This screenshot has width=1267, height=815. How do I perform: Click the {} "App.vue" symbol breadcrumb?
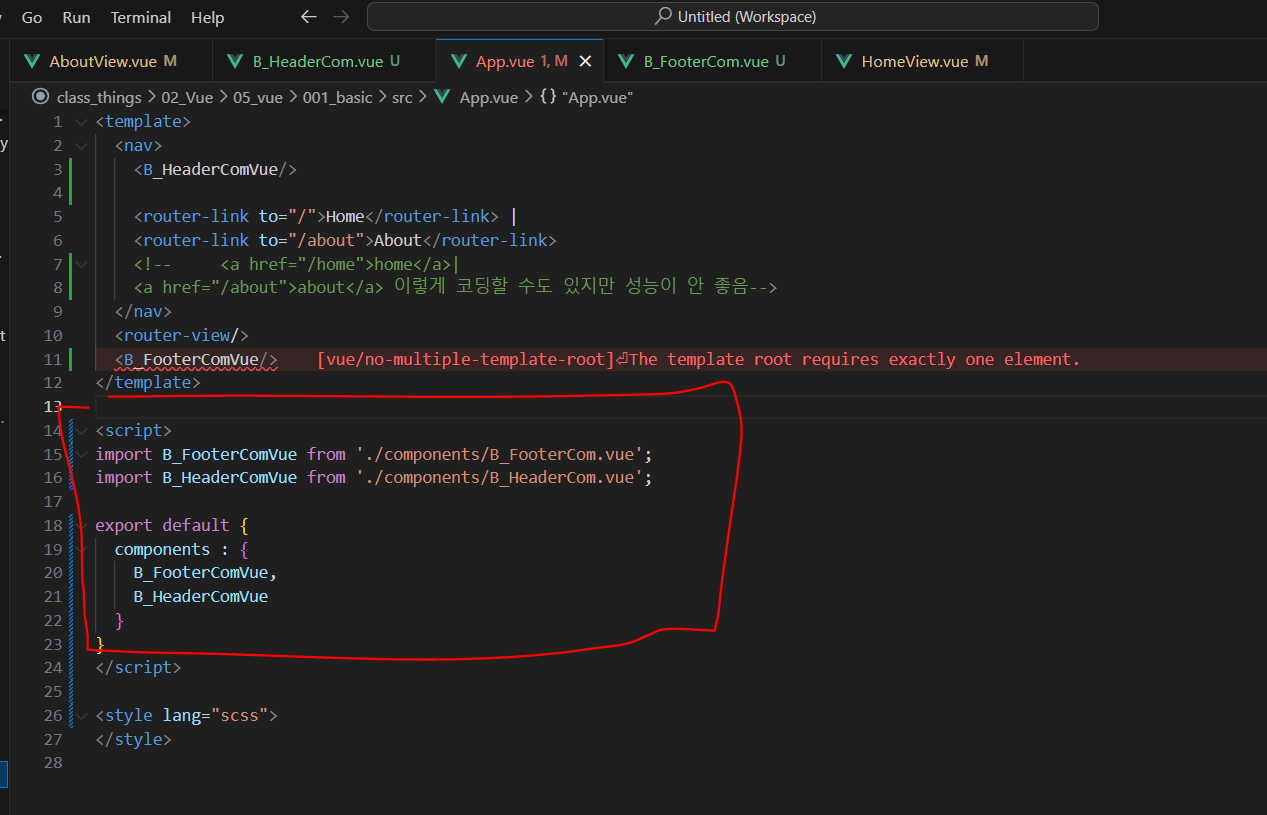[586, 97]
